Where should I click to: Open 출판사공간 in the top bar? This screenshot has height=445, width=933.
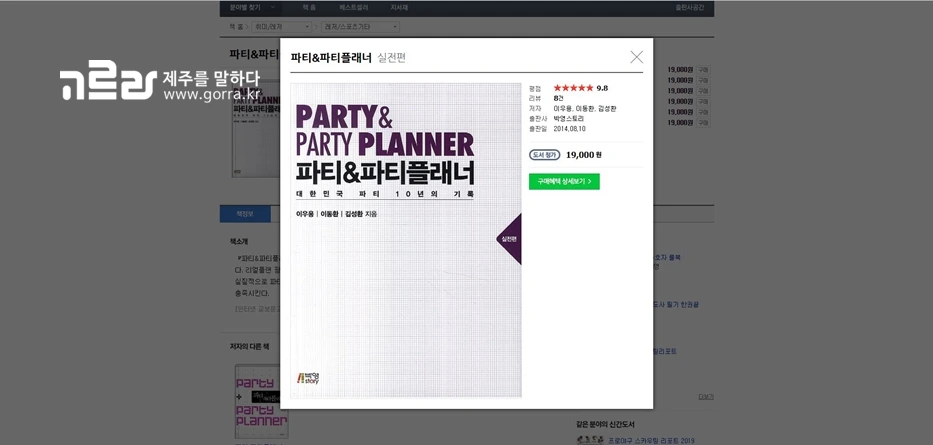coord(689,8)
